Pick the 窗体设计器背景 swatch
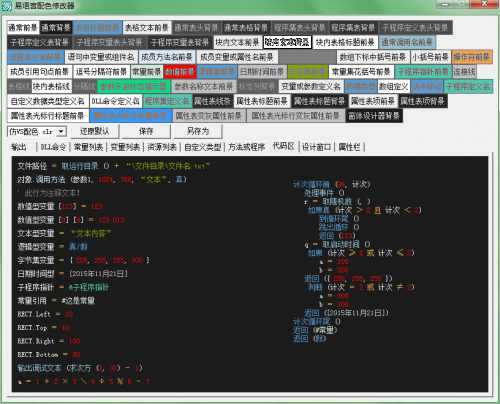This screenshot has width=500, height=404. (374, 116)
